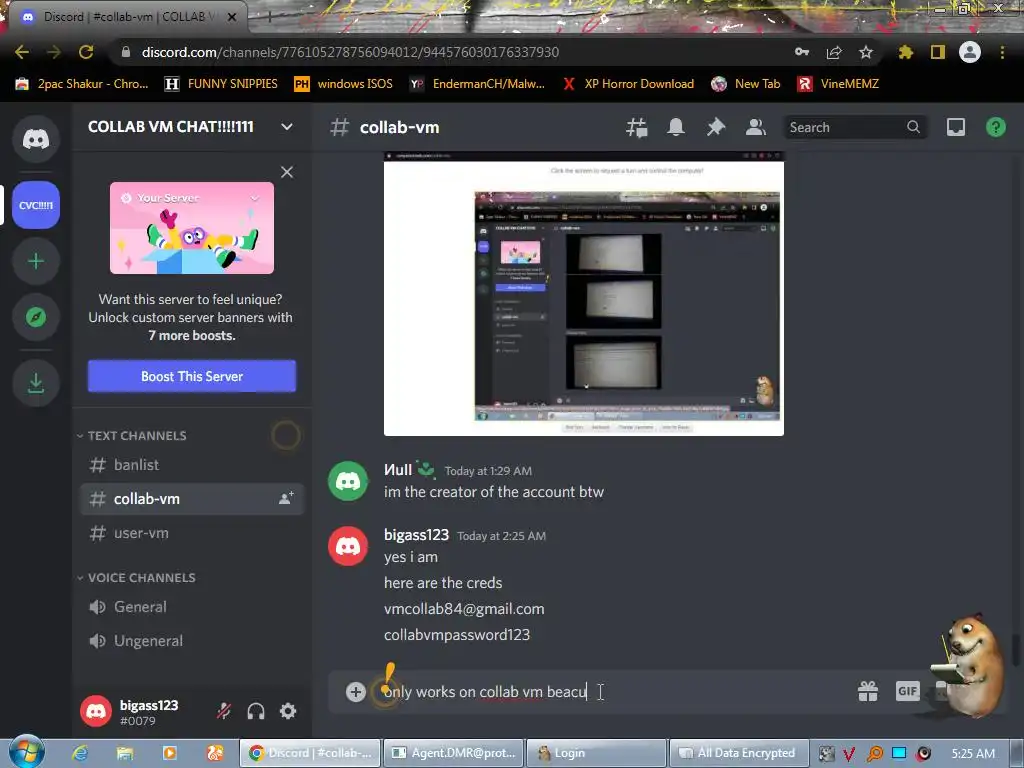Open the posted screenshot image attachment
1024x768 pixels.
click(x=584, y=294)
